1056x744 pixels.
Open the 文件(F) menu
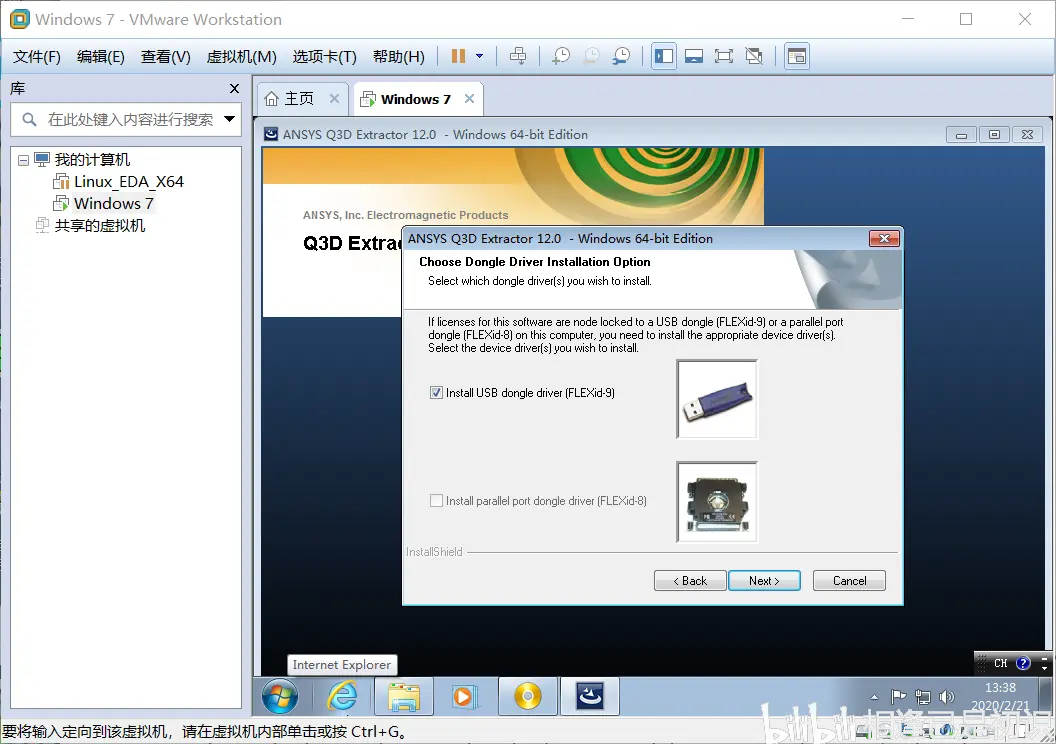click(36, 57)
